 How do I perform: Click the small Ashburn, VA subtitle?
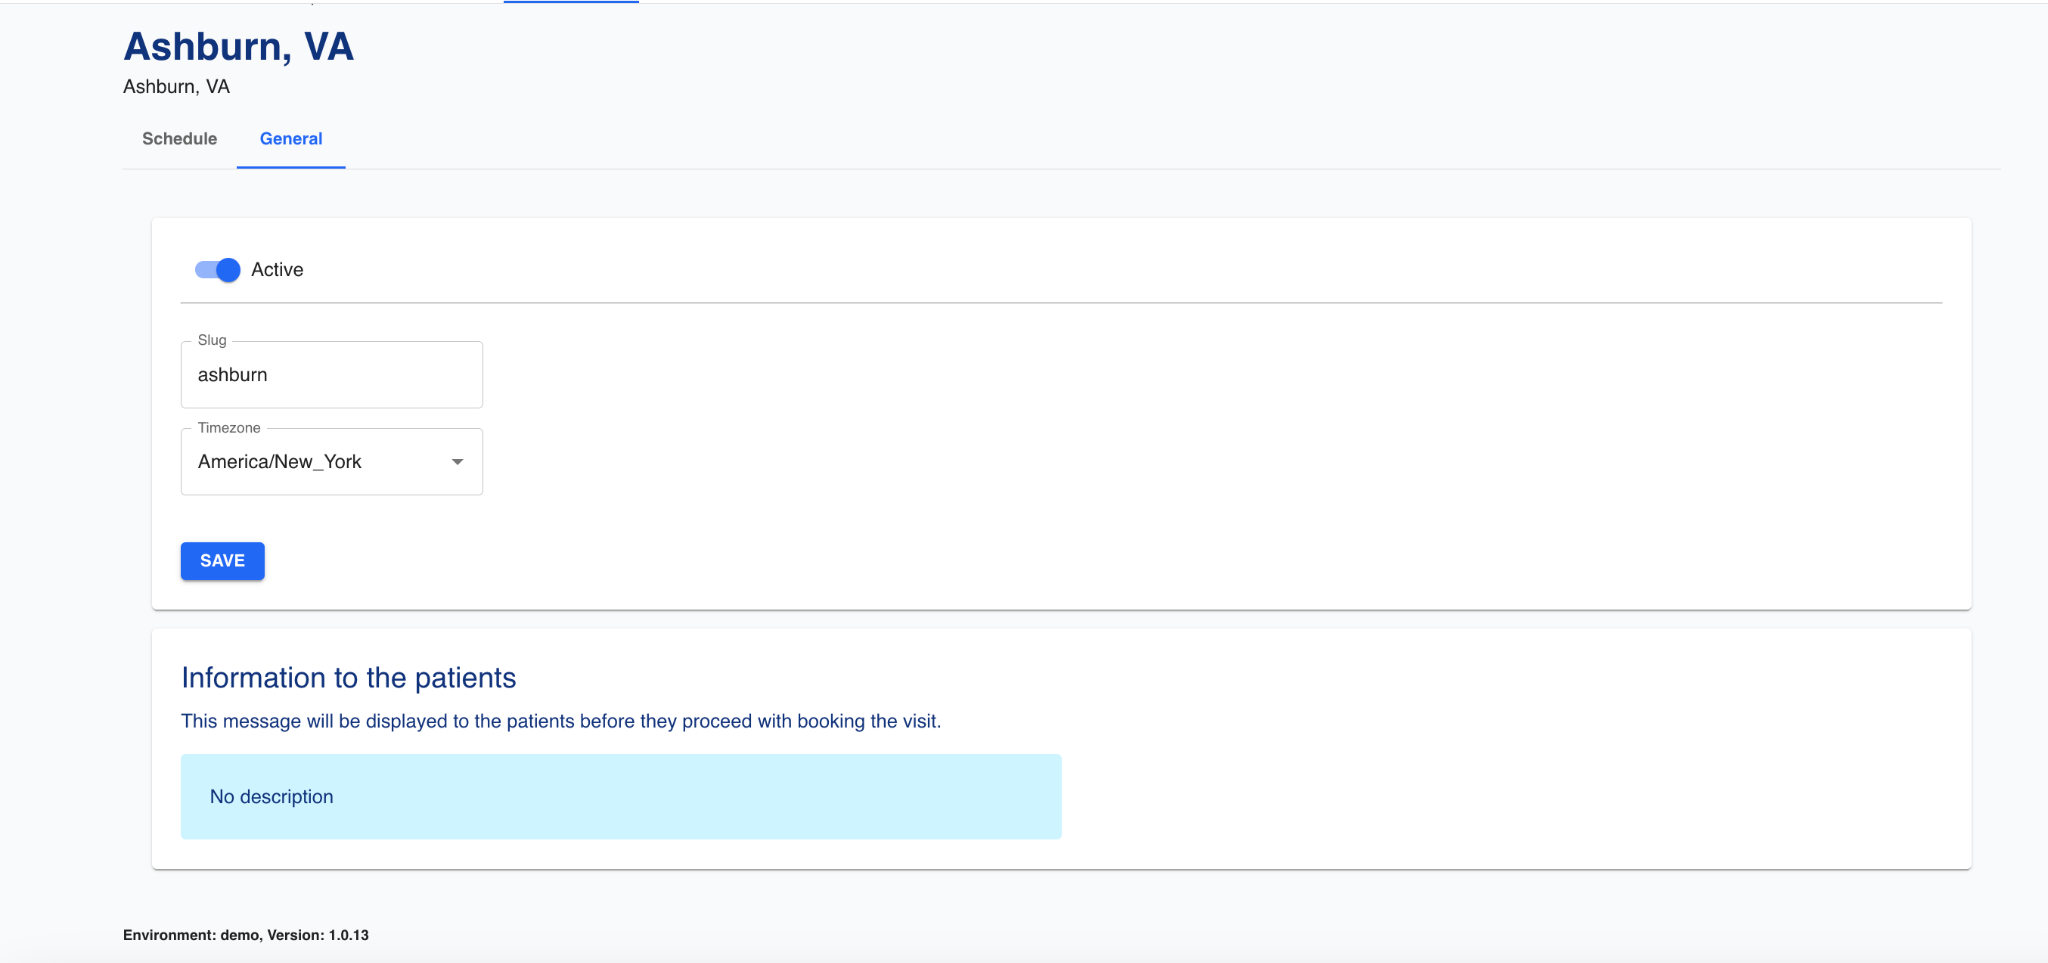coord(176,87)
